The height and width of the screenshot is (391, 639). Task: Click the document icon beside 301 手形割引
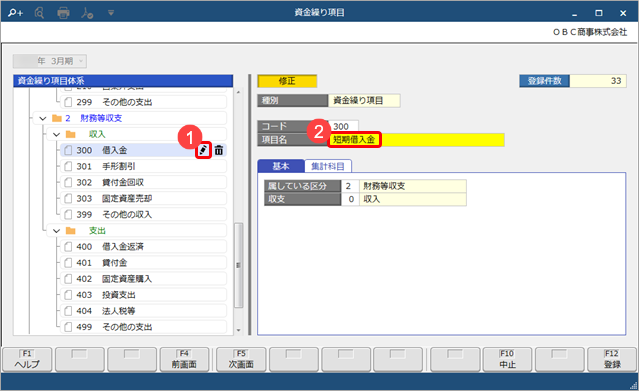pyautogui.click(x=68, y=166)
